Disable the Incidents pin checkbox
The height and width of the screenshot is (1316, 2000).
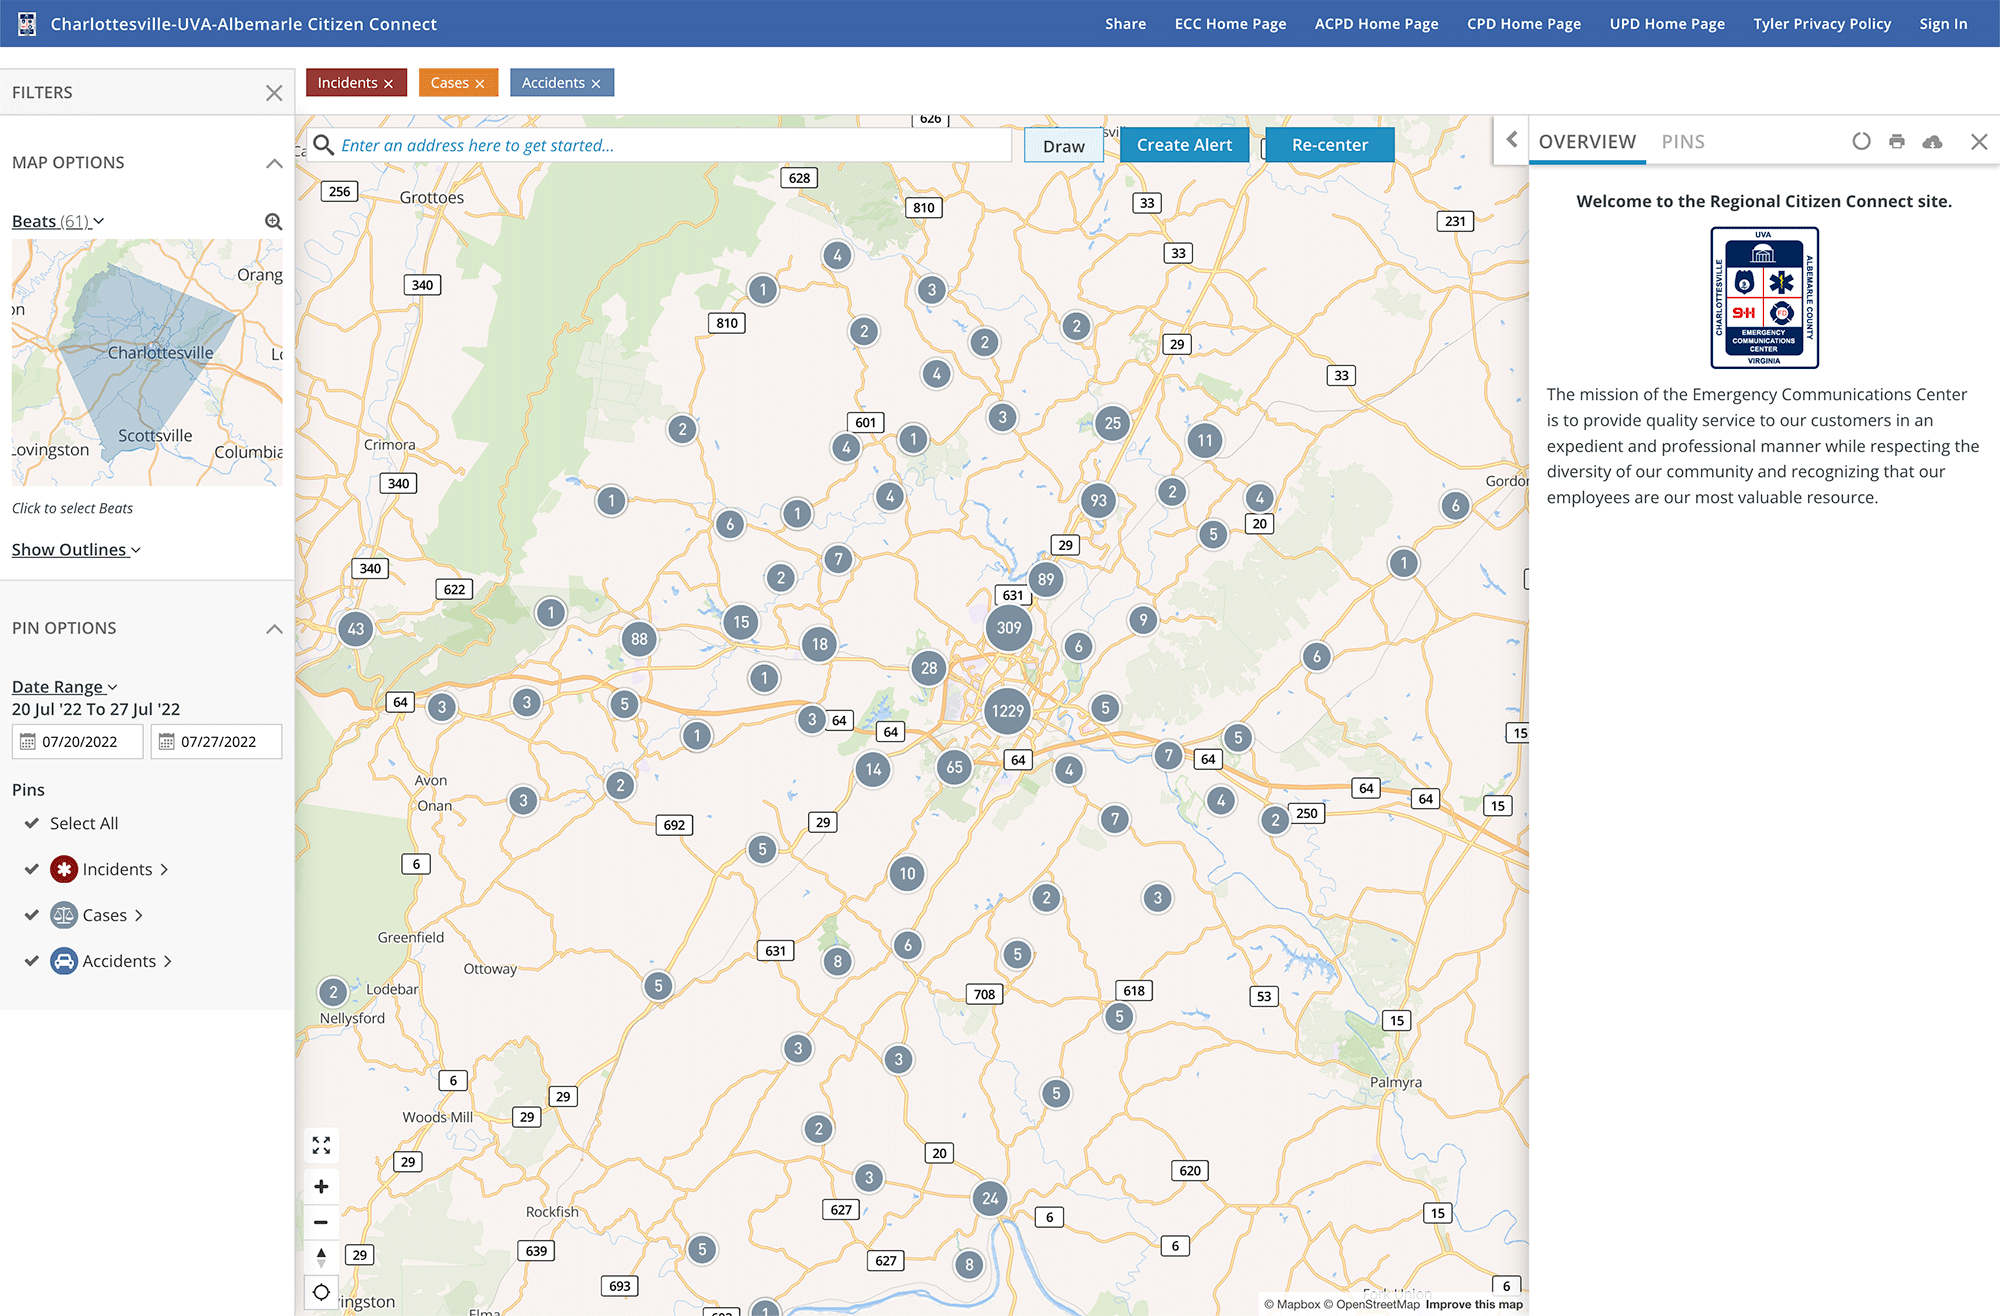(31, 868)
